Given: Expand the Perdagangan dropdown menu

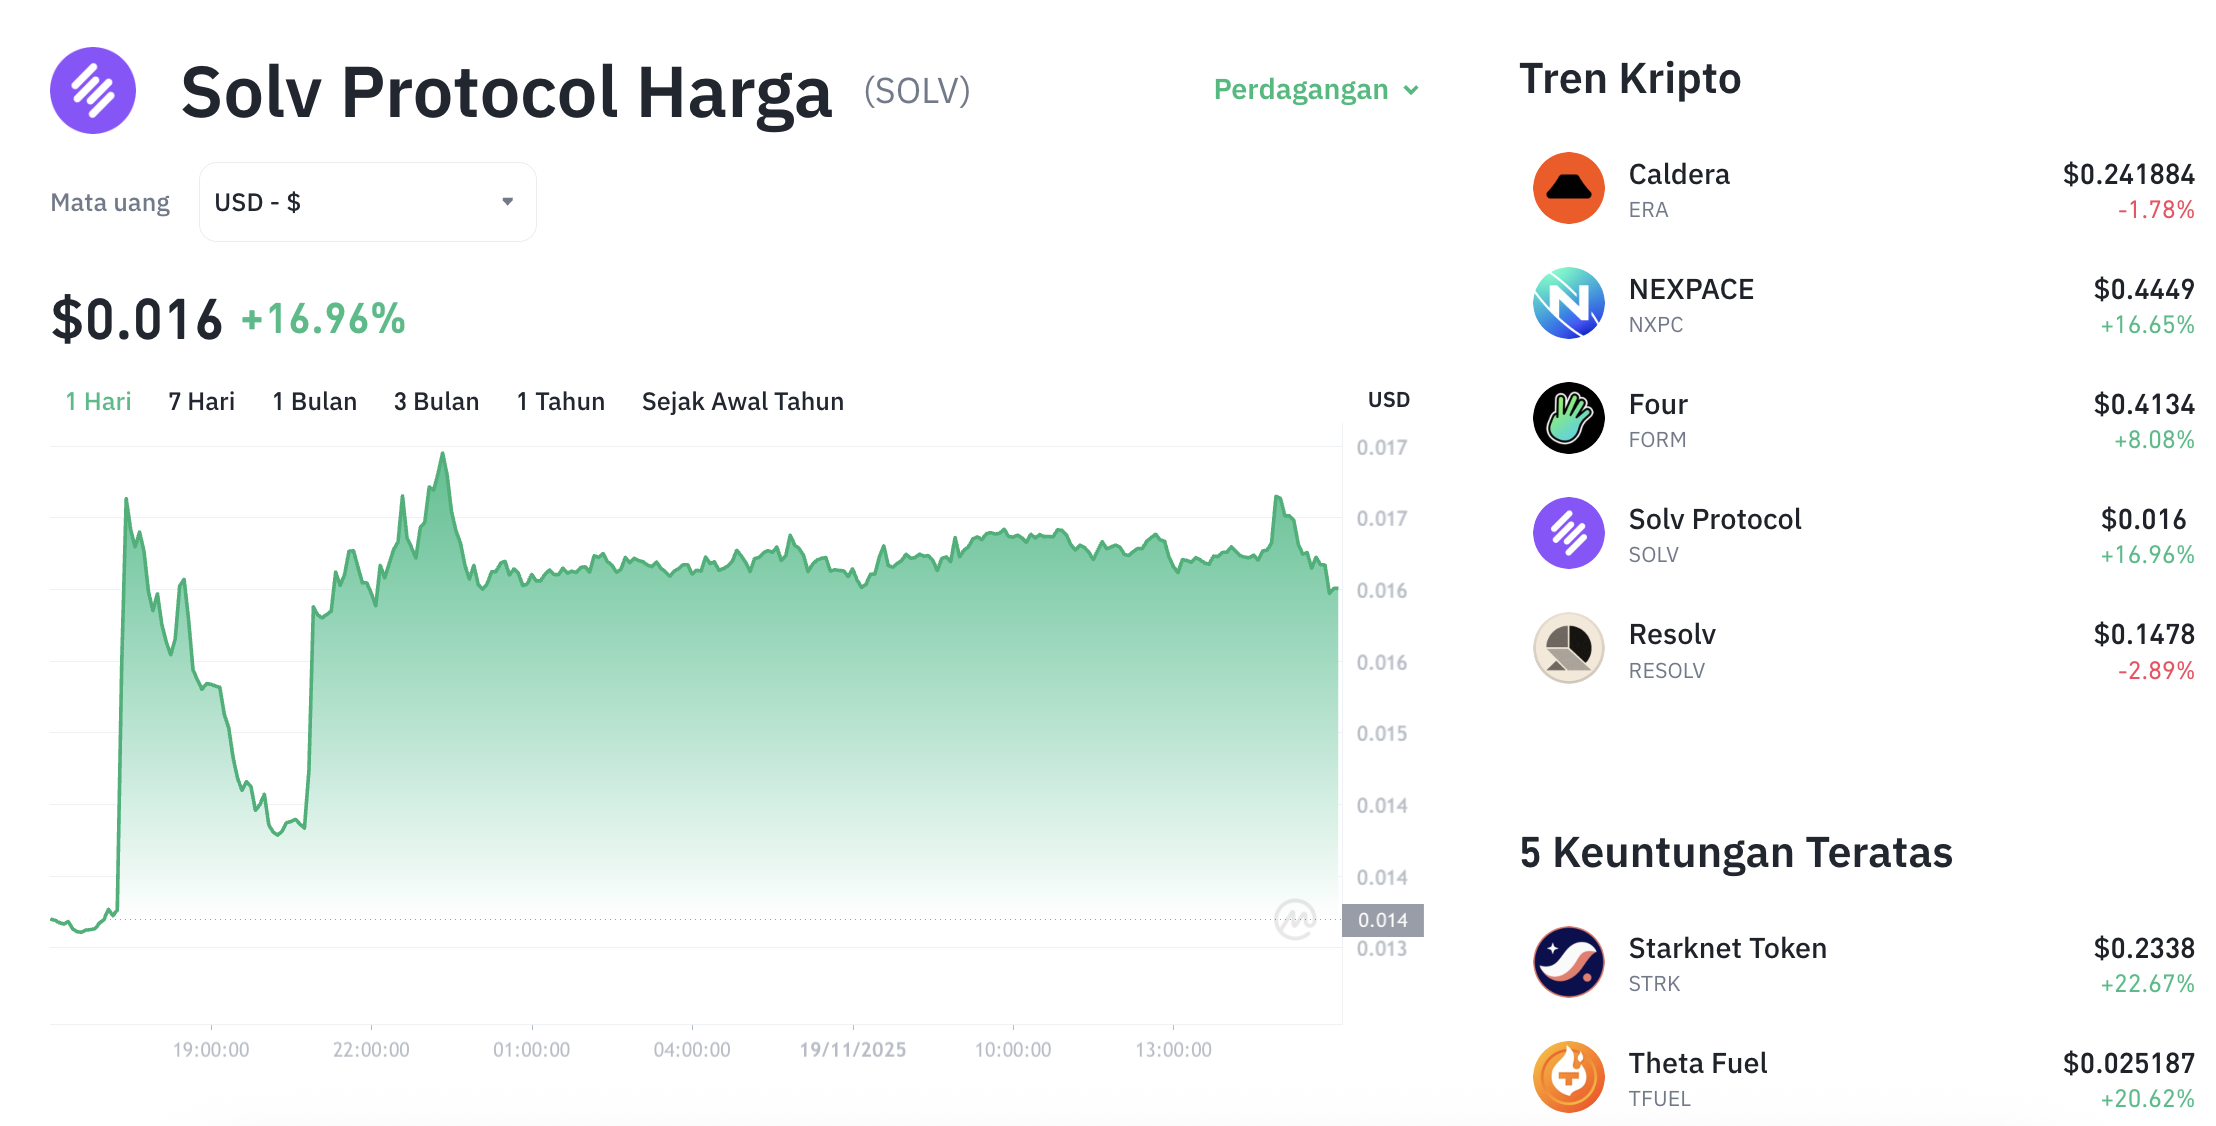Looking at the screenshot, I should click(1315, 89).
